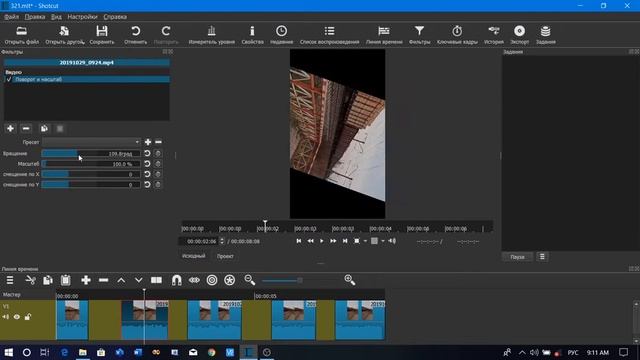Click the player volume speaker icon

(x=392, y=241)
